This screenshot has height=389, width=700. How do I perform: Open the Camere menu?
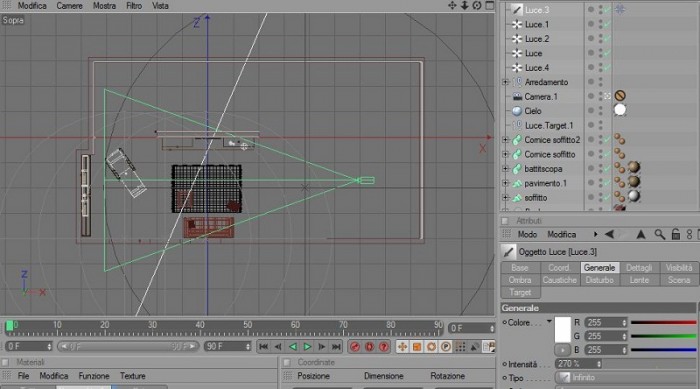point(69,6)
